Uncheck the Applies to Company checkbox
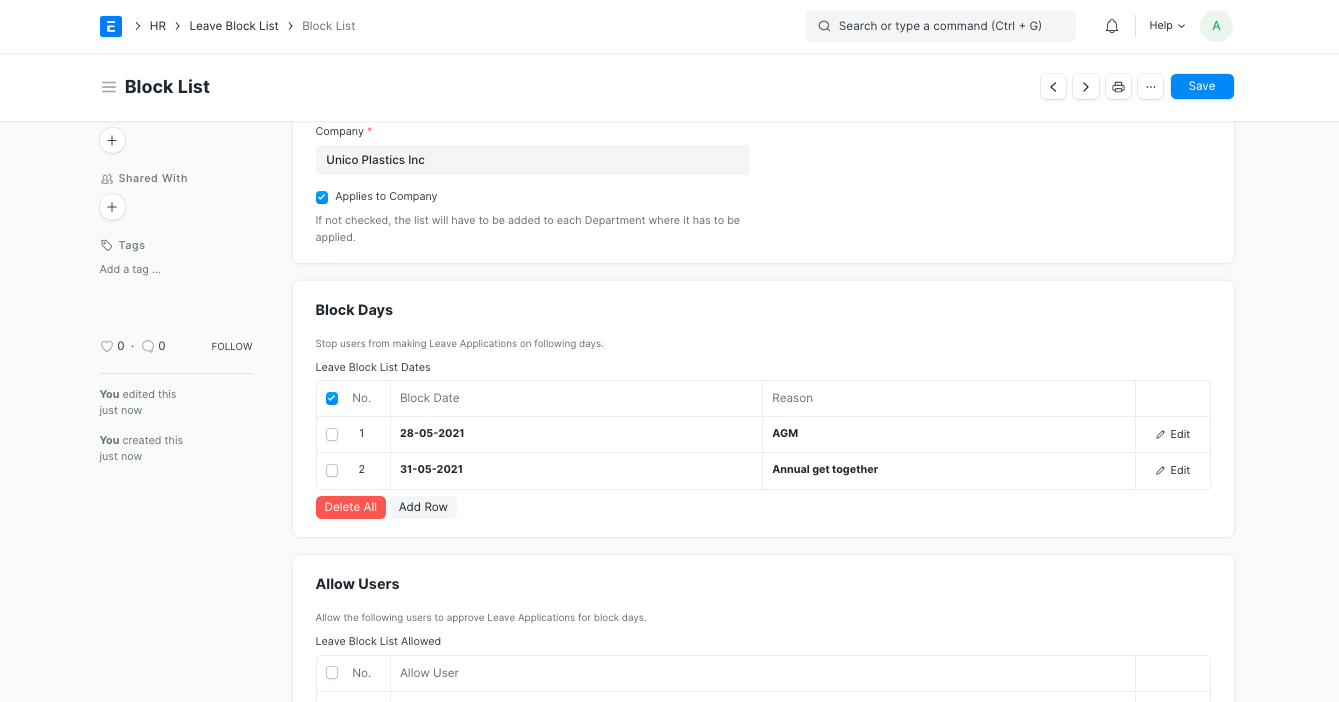 point(322,197)
